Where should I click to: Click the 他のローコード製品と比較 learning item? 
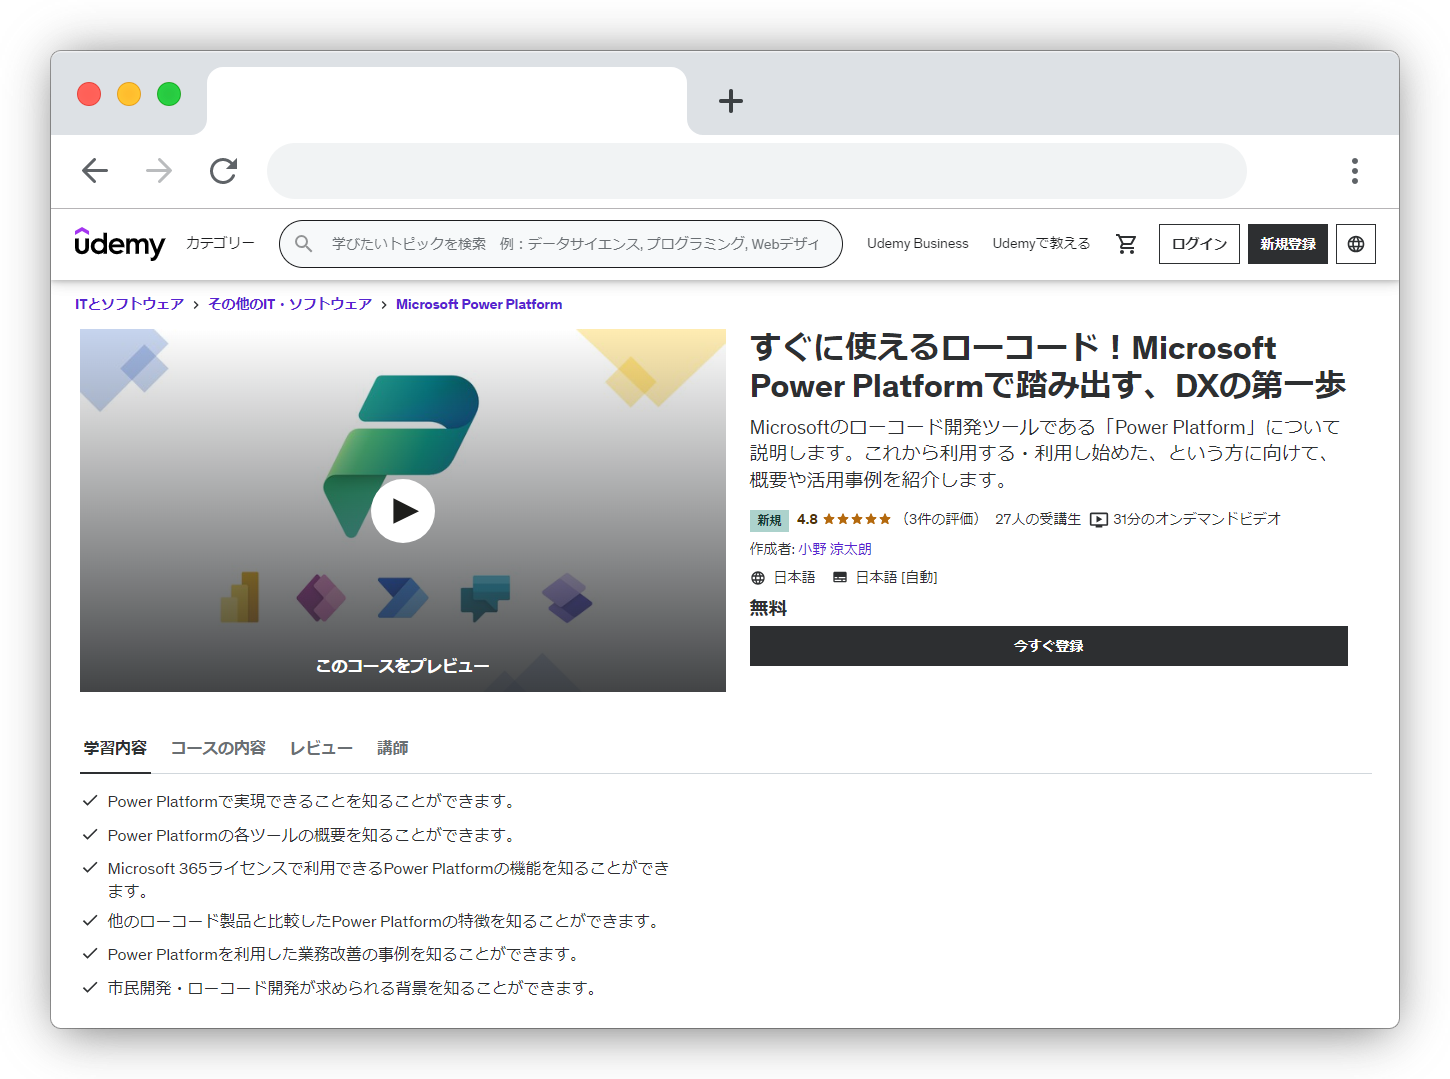point(385,921)
